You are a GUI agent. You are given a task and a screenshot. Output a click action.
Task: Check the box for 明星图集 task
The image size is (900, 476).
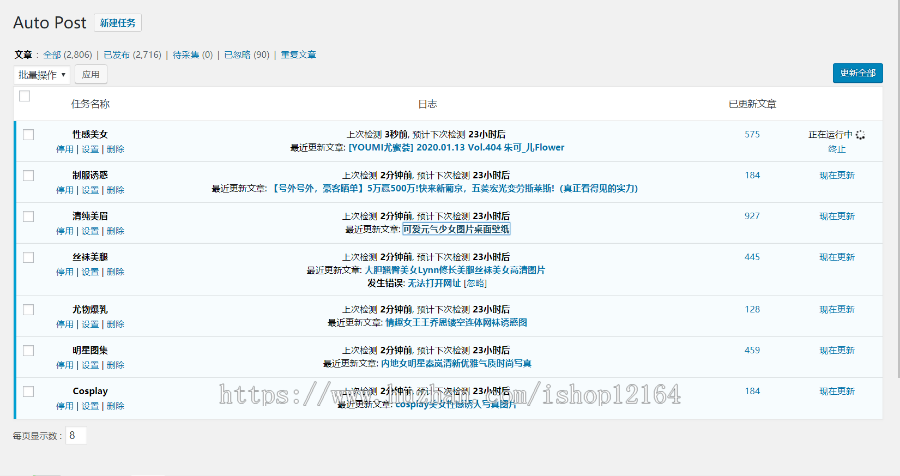pyautogui.click(x=28, y=350)
